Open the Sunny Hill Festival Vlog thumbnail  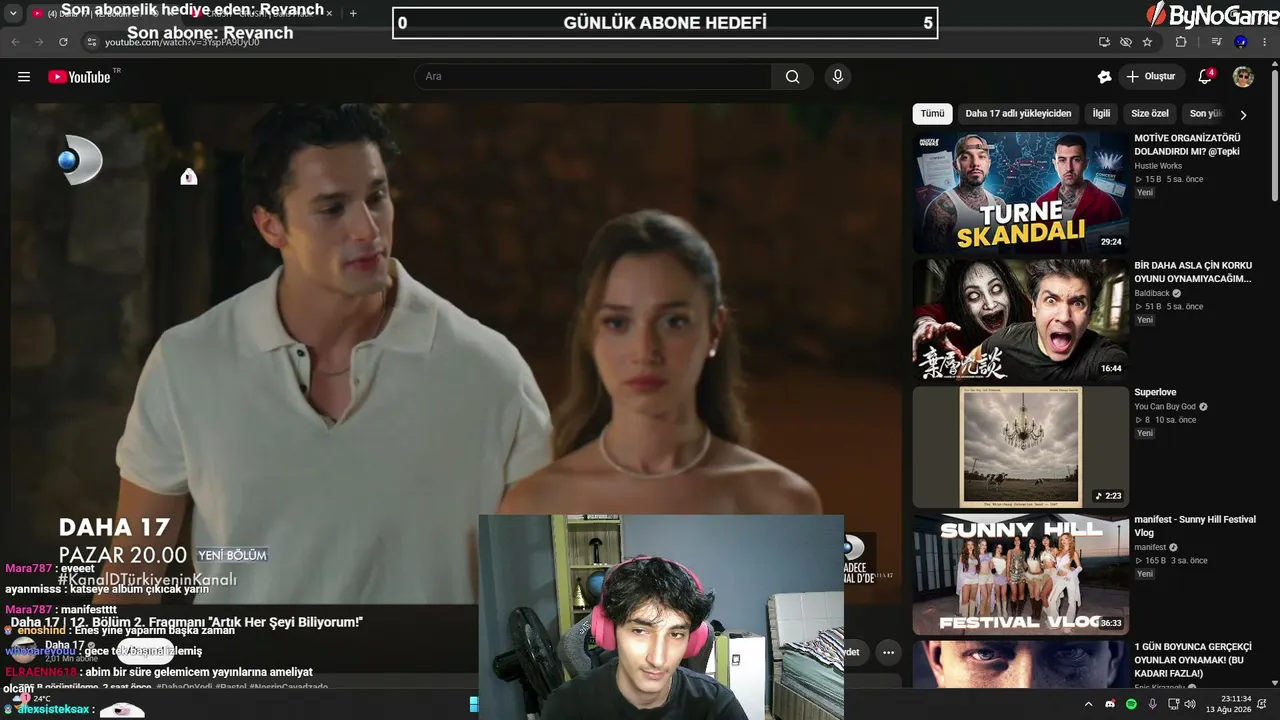pyautogui.click(x=1020, y=574)
